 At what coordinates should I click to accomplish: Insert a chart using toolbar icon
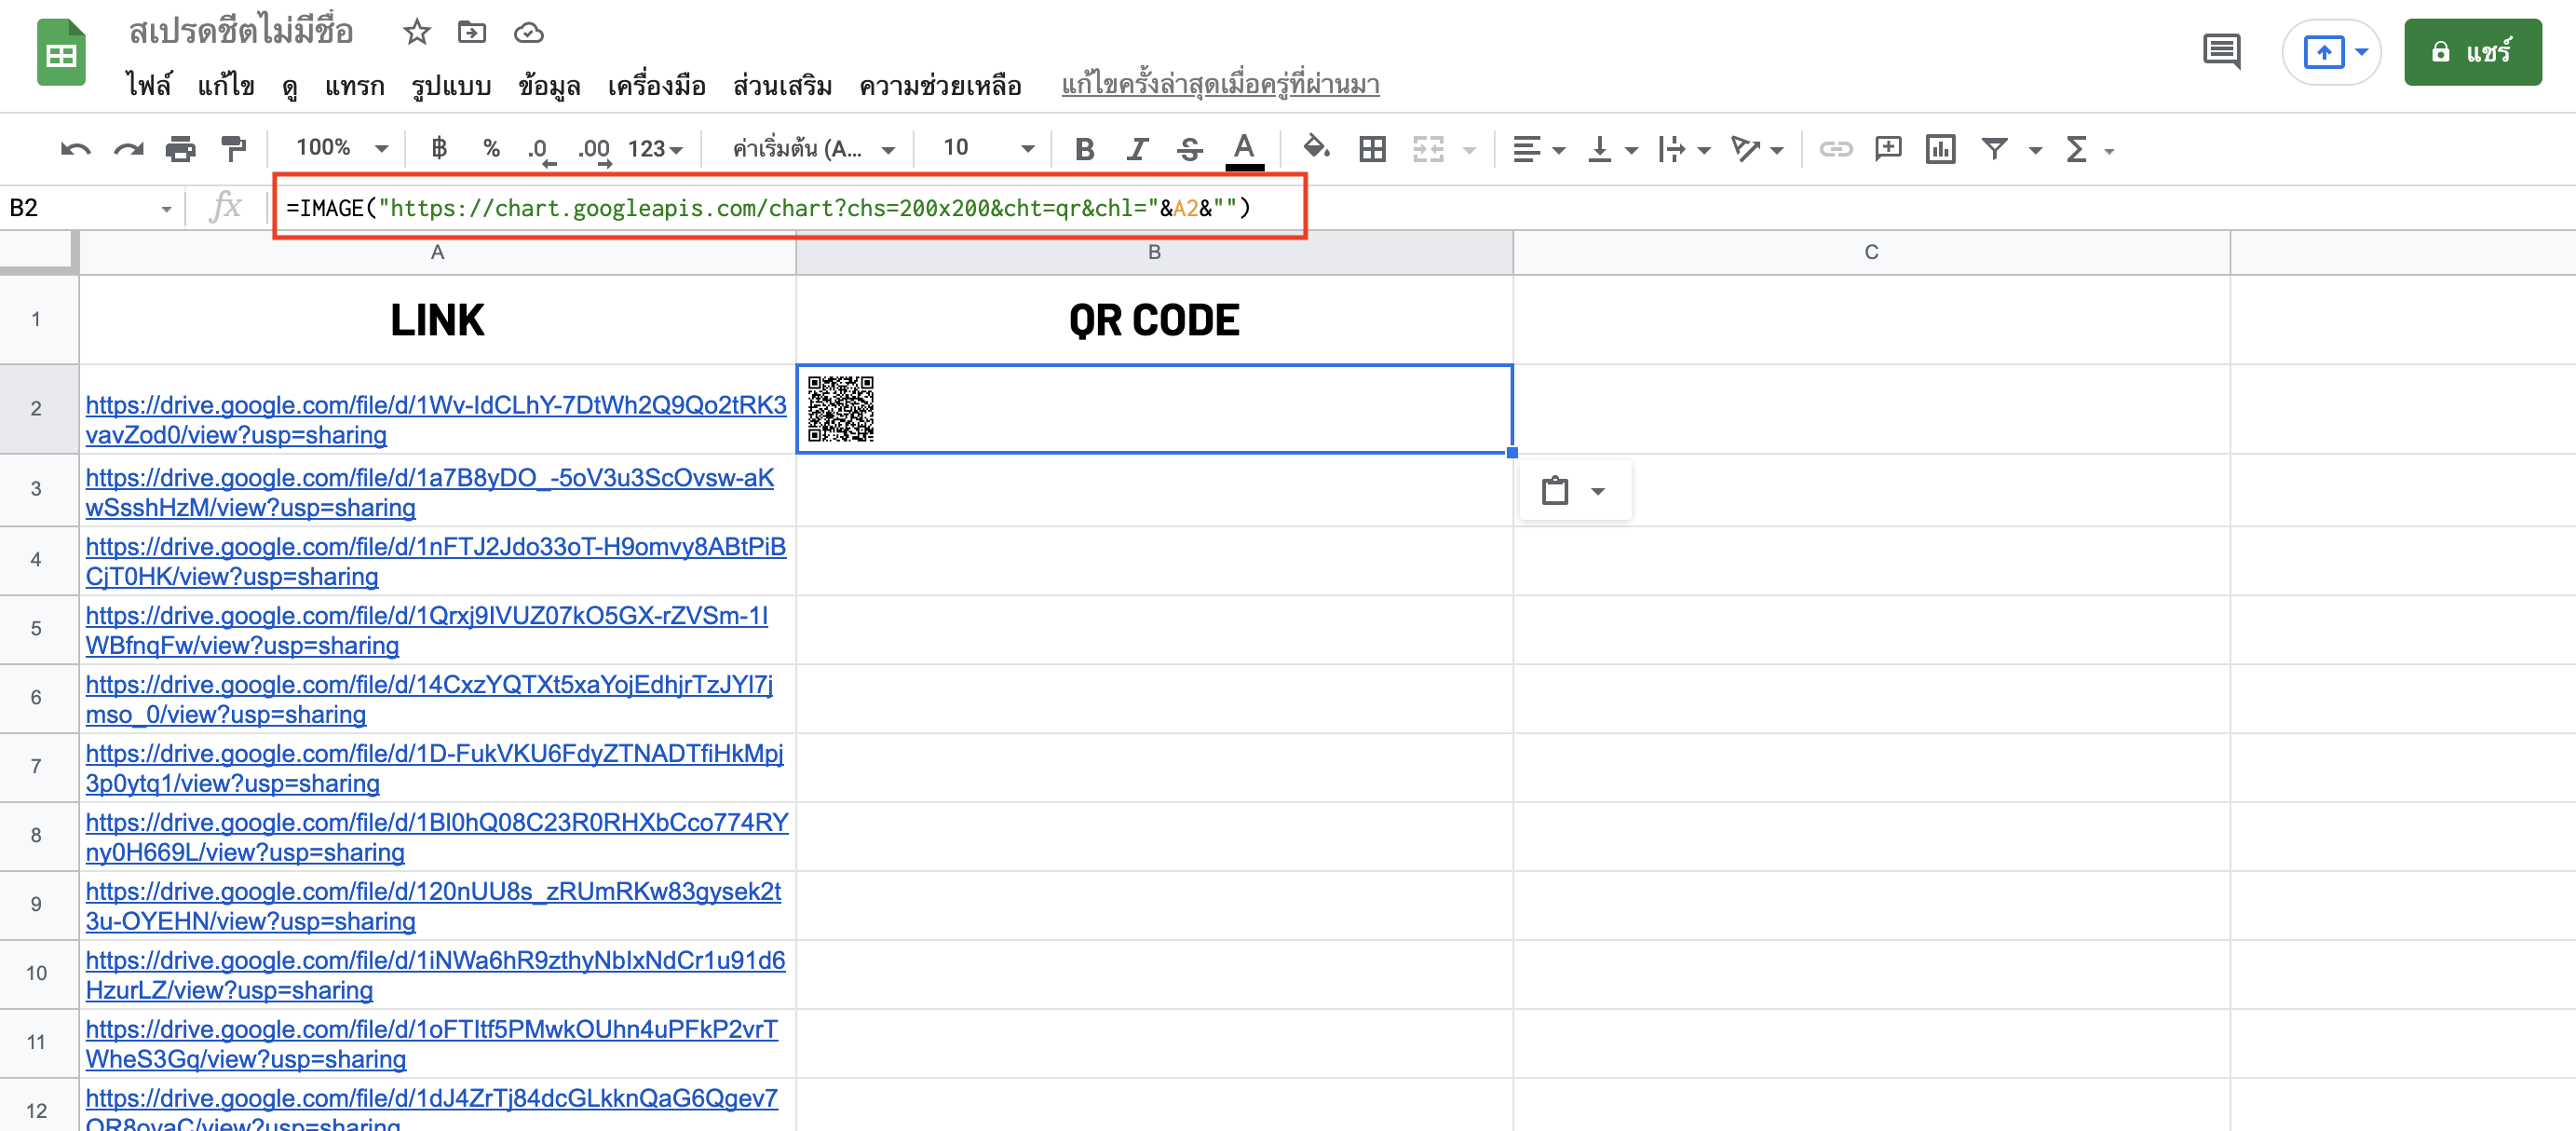coord(1940,150)
